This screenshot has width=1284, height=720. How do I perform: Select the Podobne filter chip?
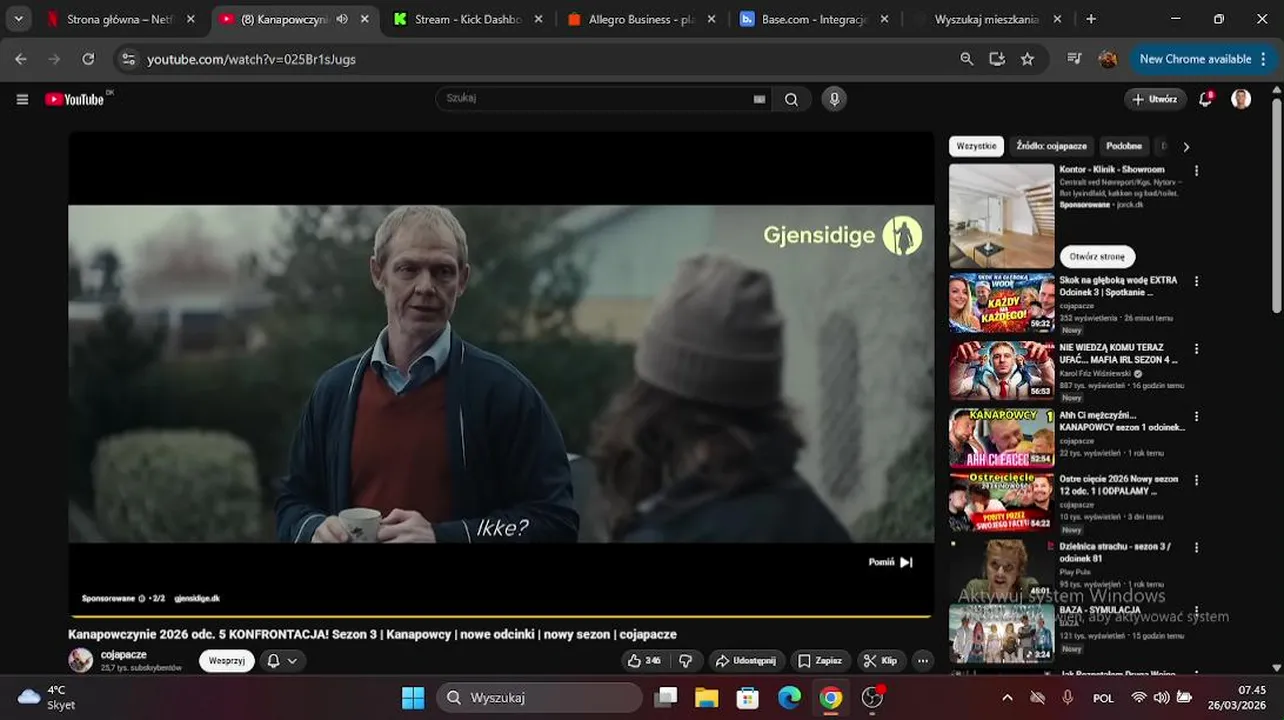[x=1124, y=146]
